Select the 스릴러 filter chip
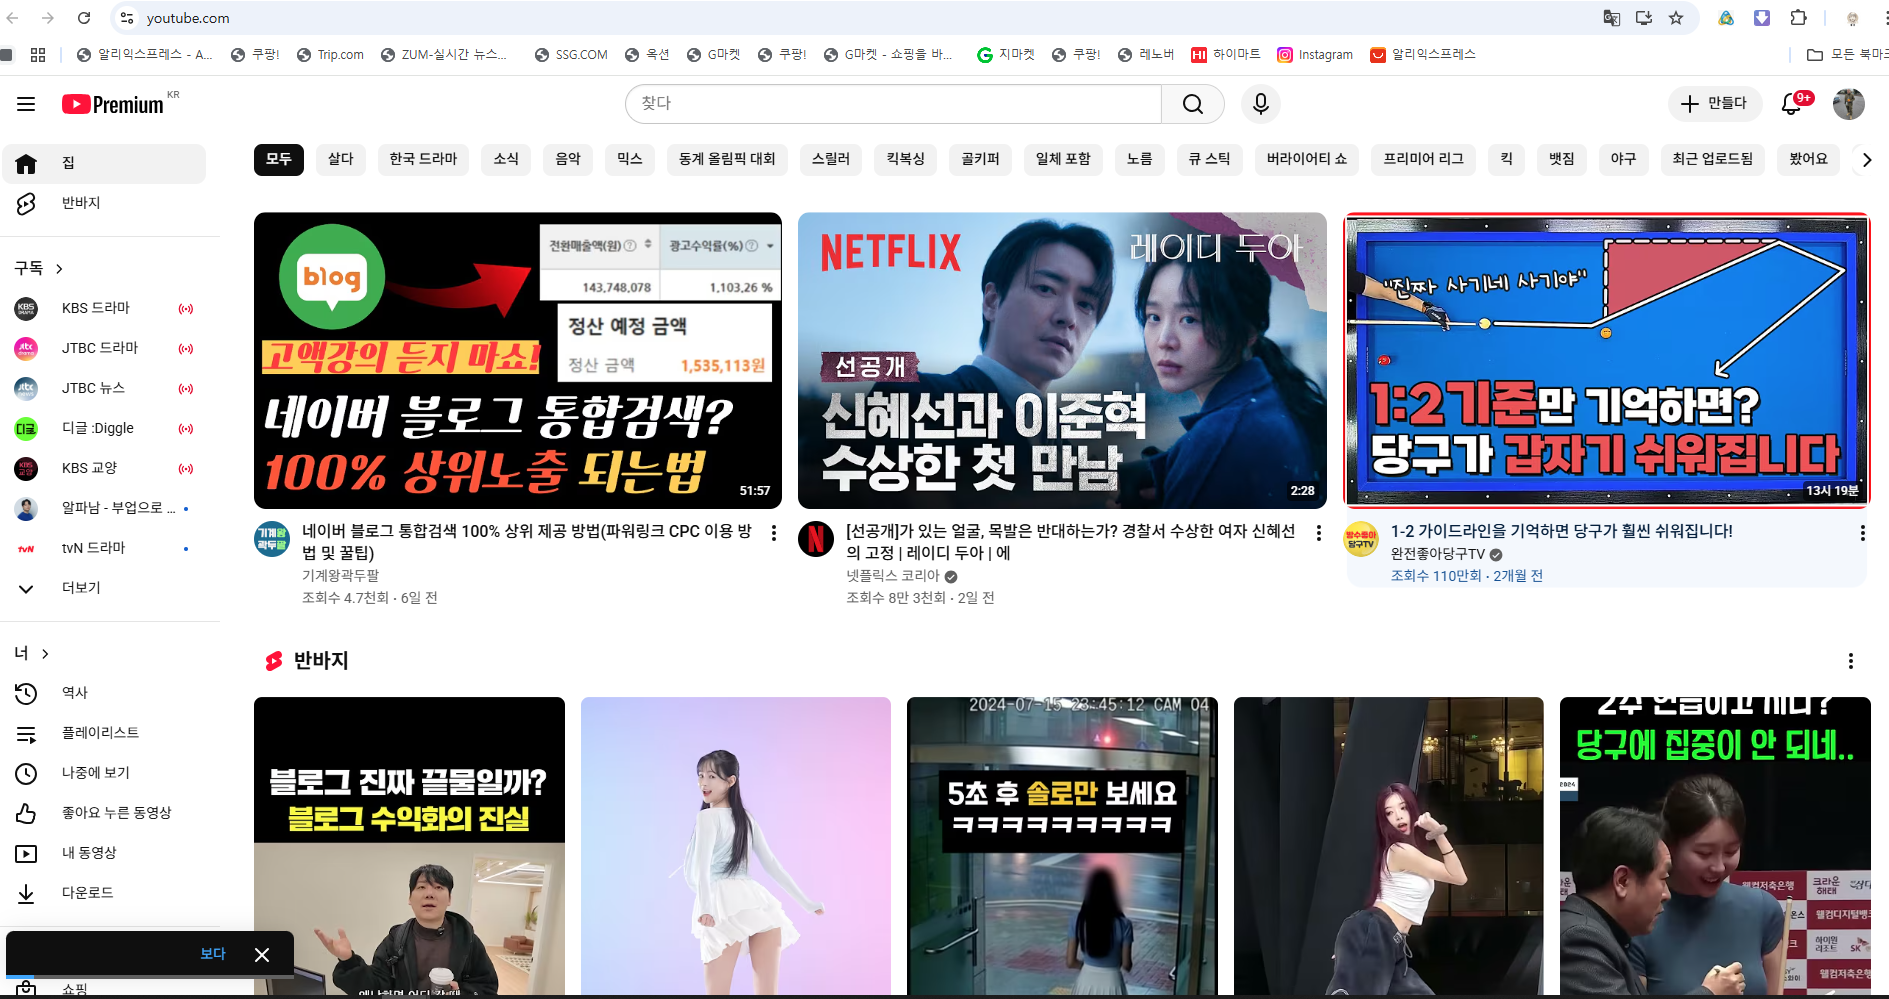 pos(831,159)
